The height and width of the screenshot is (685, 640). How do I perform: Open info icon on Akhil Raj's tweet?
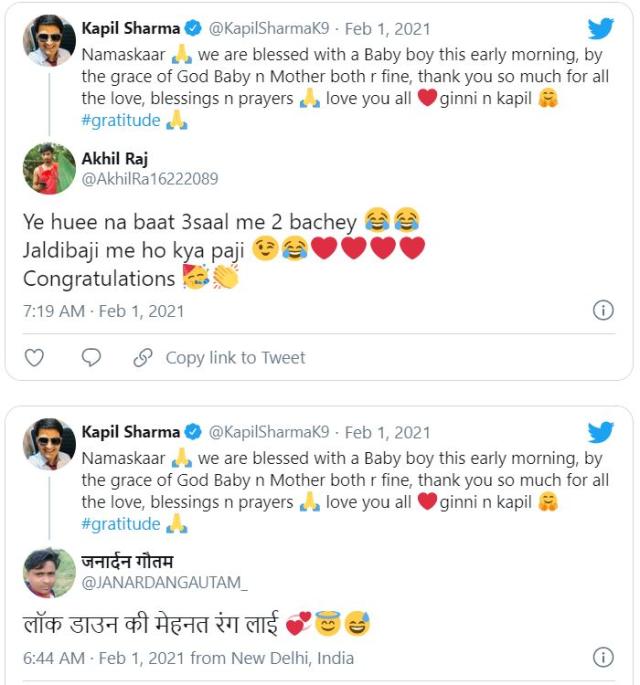[x=603, y=310]
